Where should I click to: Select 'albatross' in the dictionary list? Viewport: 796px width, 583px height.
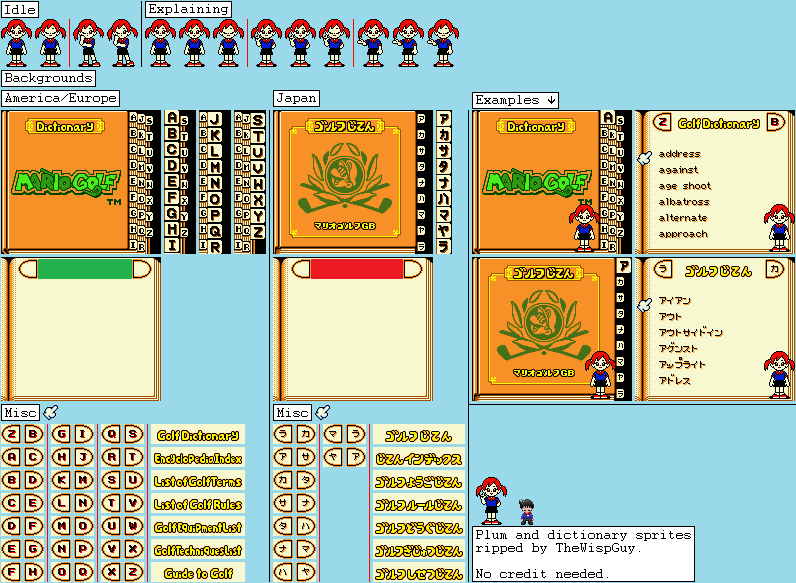[684, 202]
